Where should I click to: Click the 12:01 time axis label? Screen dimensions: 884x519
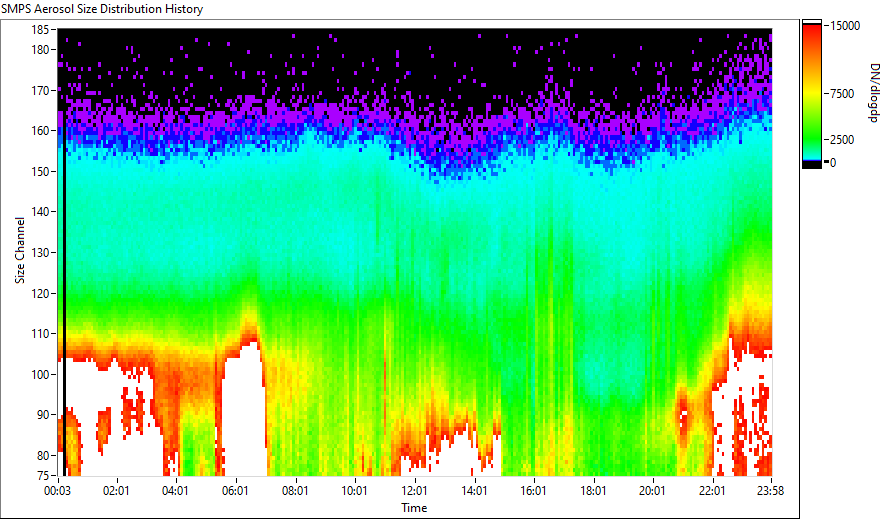pos(414,491)
